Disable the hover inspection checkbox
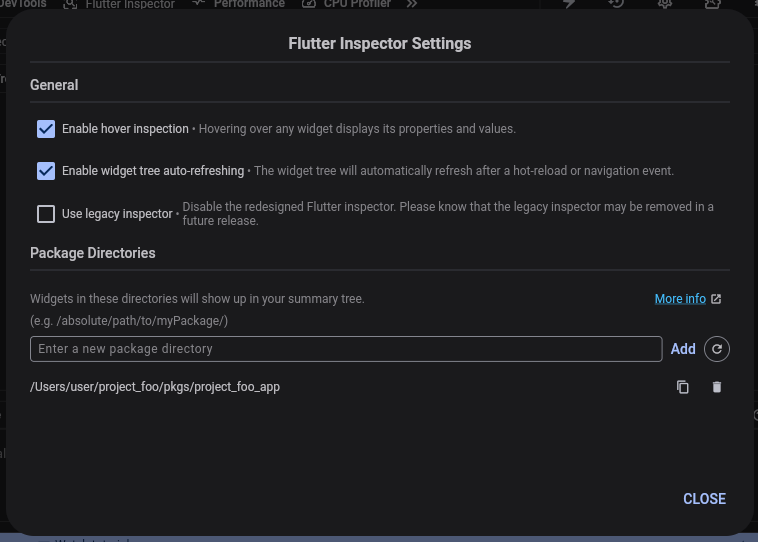 (46, 129)
